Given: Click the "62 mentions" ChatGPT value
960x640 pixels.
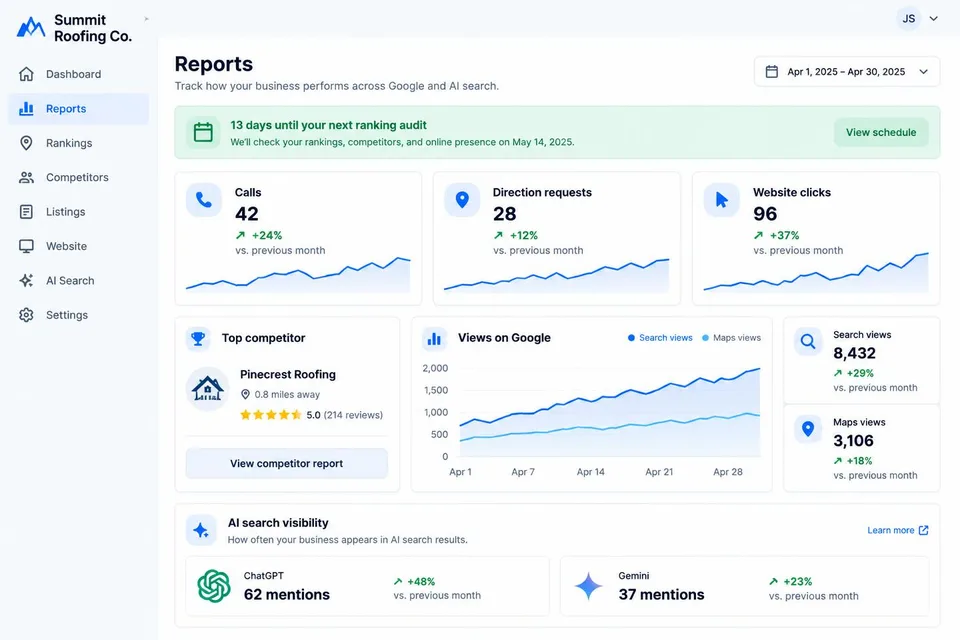Looking at the screenshot, I should (x=287, y=595).
